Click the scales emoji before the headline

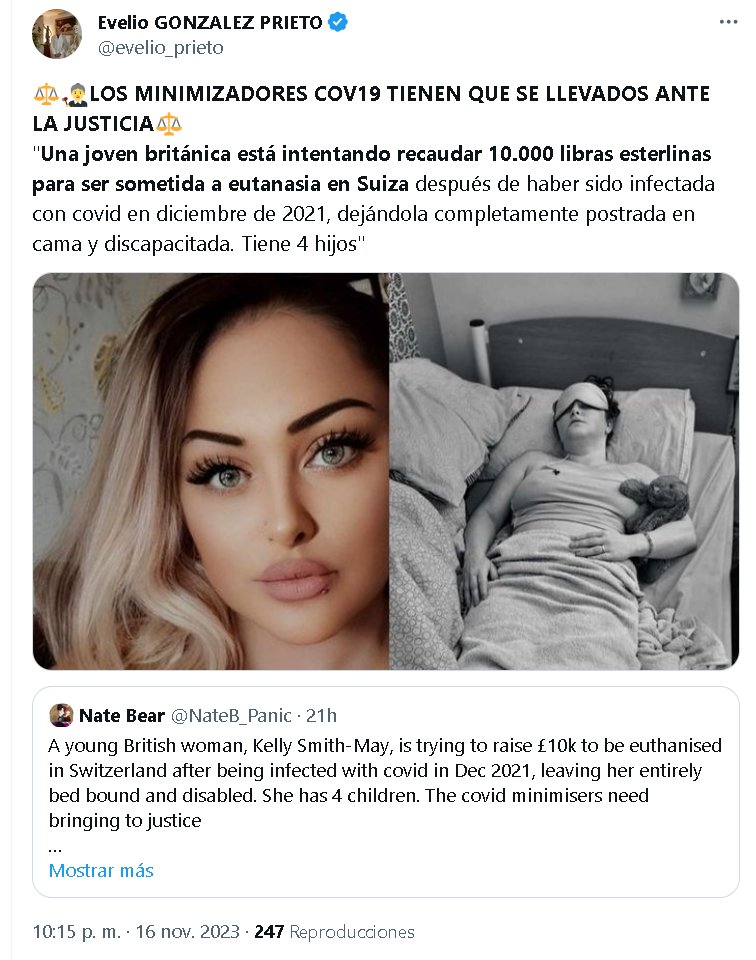tap(45, 94)
